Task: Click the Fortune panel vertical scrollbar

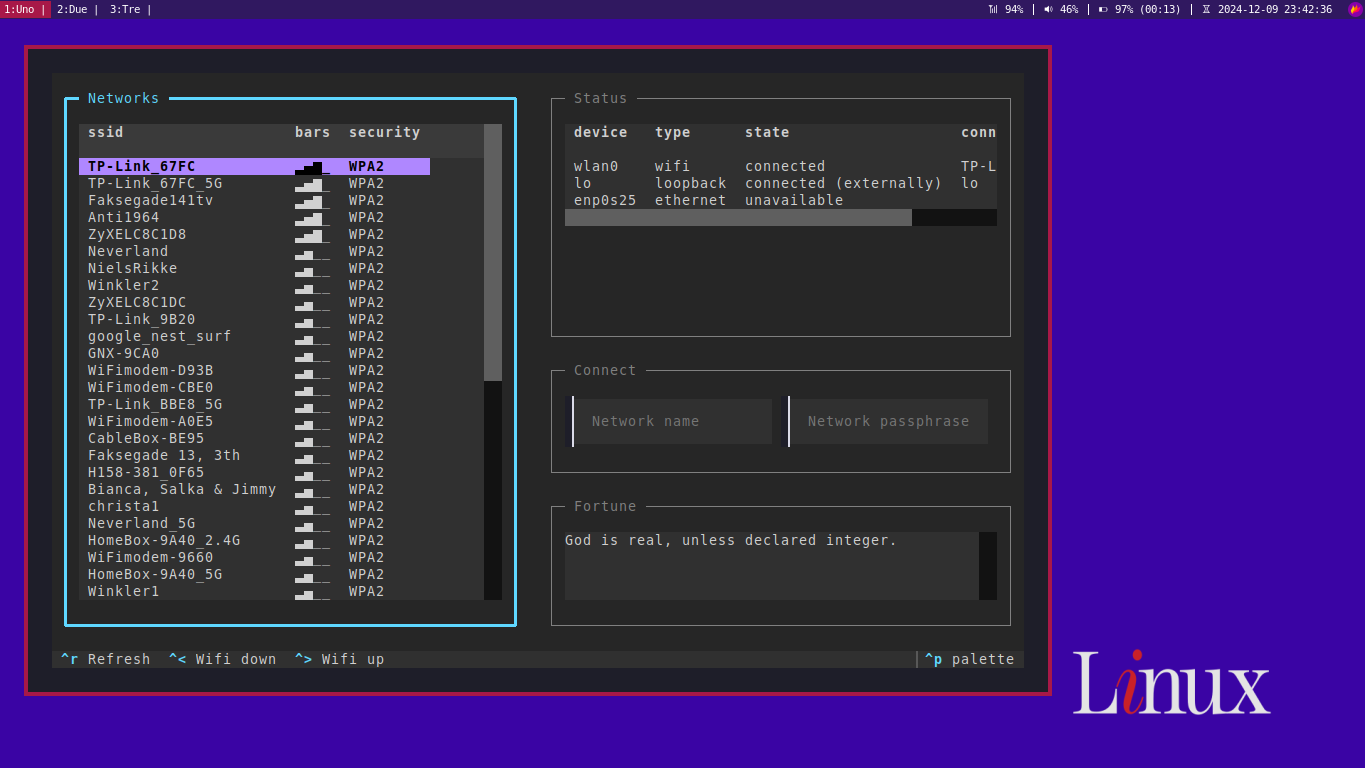Action: [x=988, y=566]
